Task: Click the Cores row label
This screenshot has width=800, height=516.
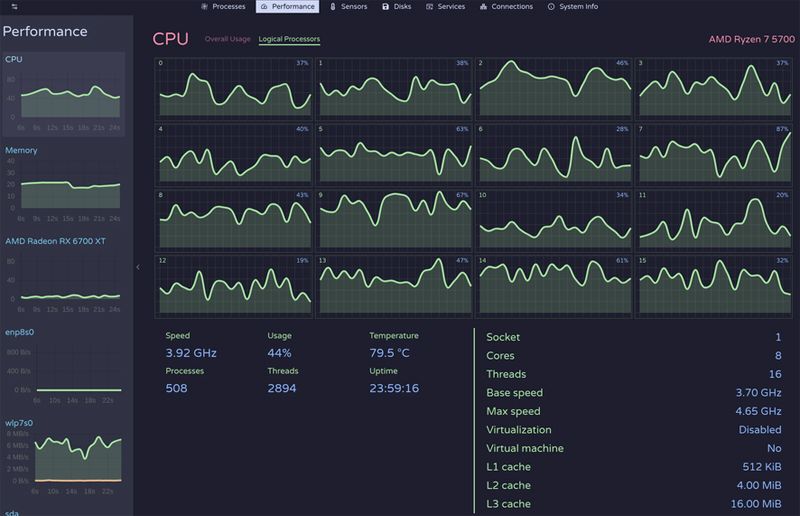Action: [500, 355]
